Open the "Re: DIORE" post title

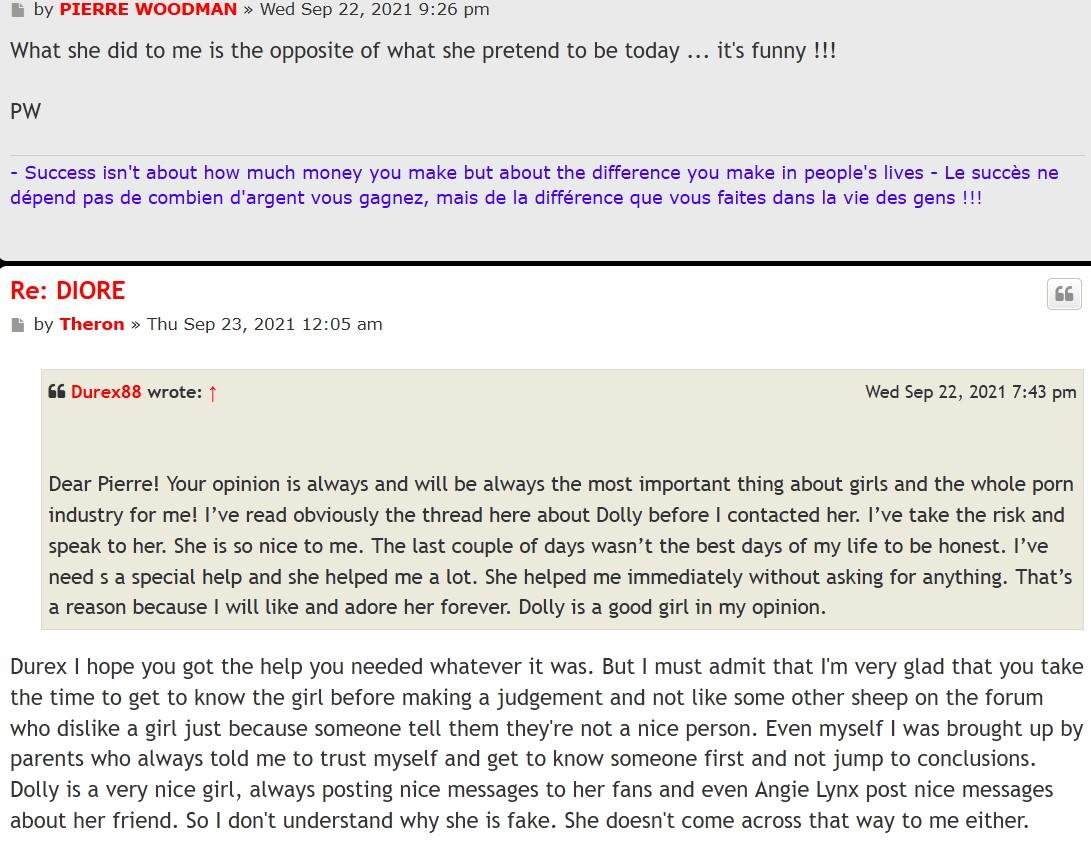click(68, 291)
